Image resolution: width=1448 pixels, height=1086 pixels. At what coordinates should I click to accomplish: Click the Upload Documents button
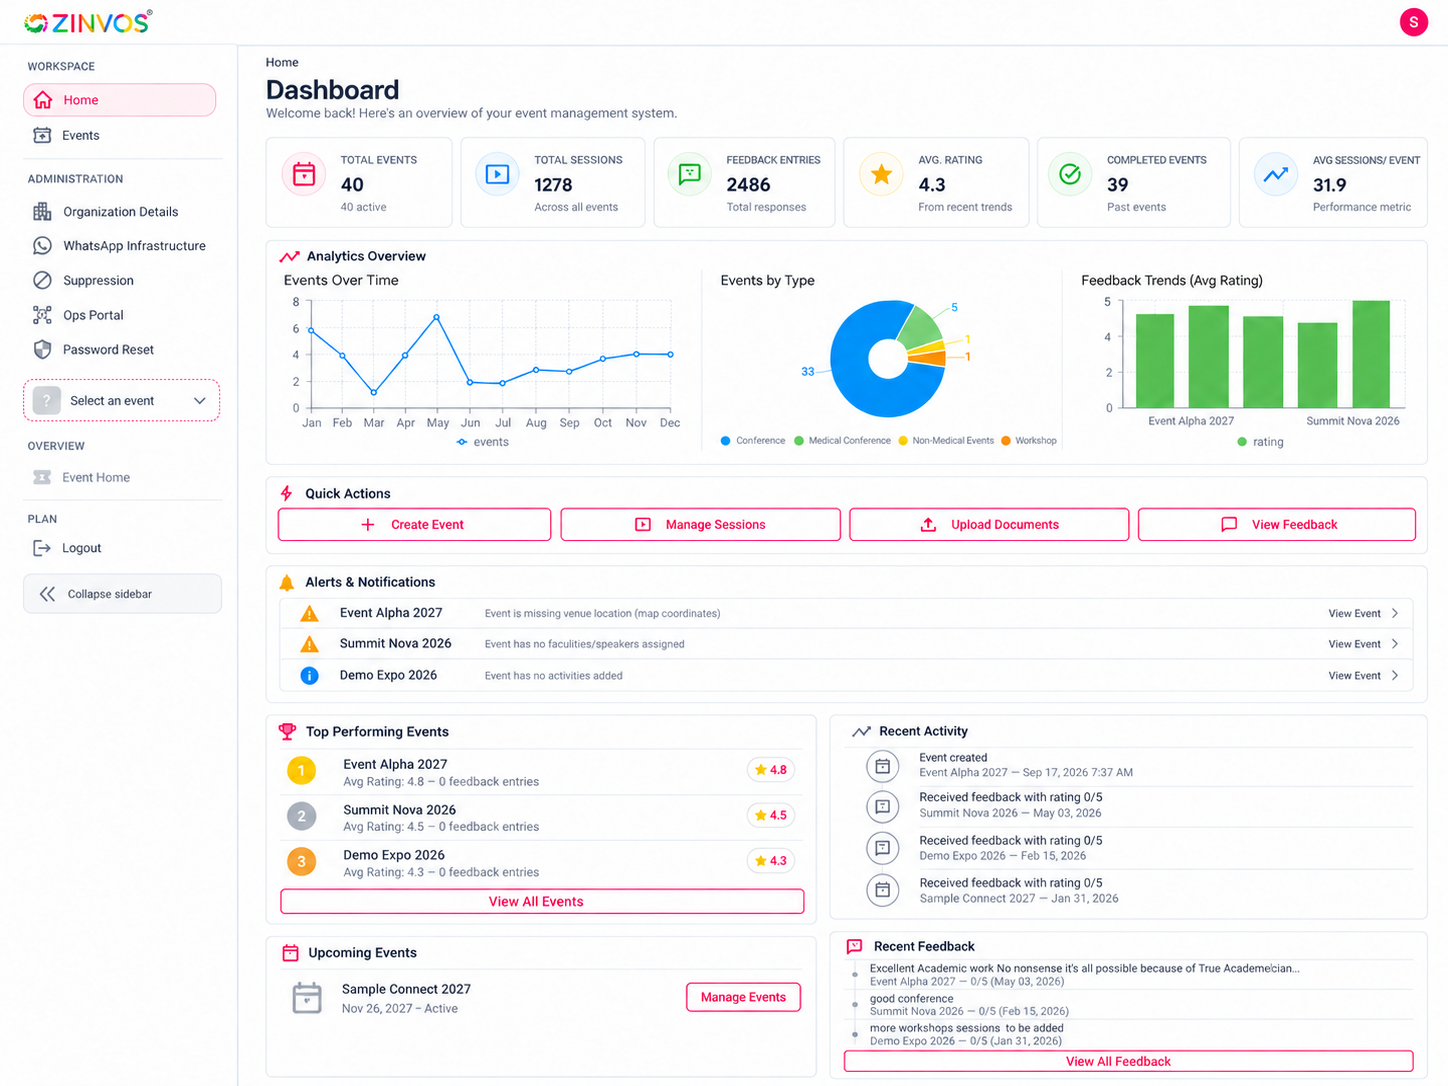[989, 525]
